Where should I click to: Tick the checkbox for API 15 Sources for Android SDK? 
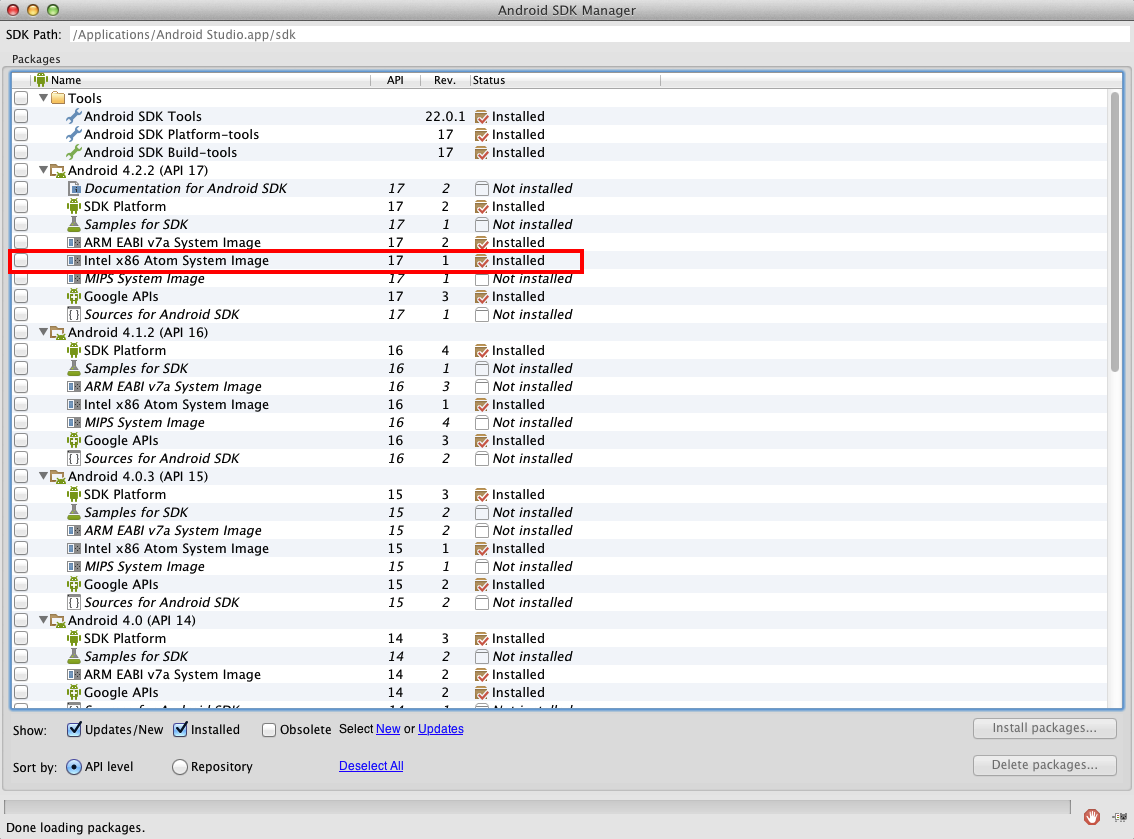click(21, 602)
